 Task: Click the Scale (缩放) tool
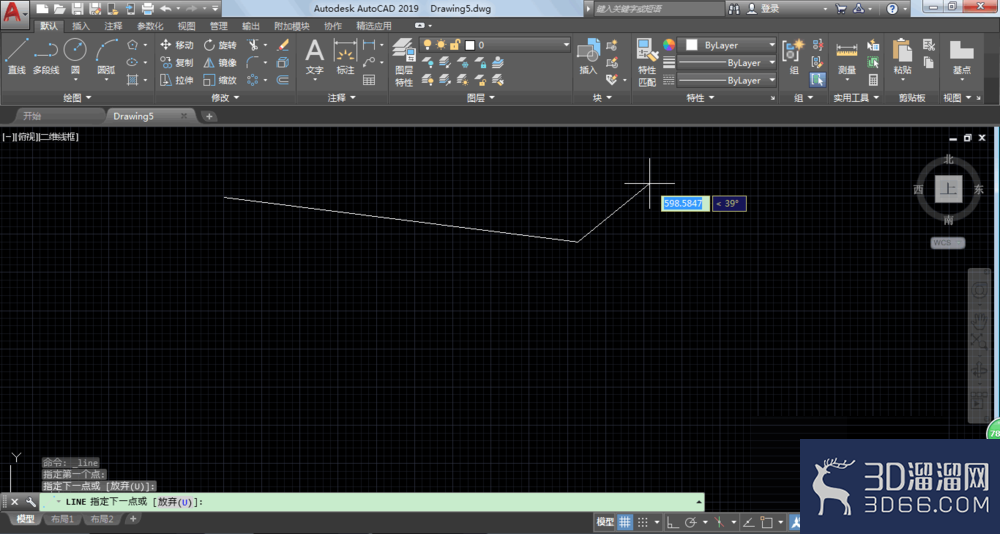click(220, 80)
